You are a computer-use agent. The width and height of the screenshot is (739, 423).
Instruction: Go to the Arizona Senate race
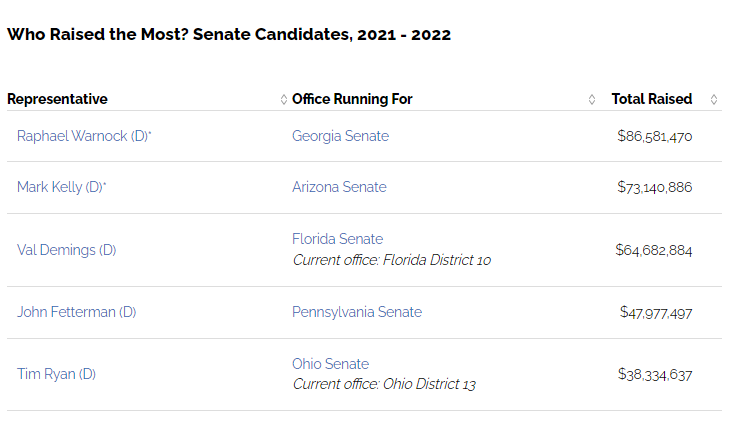(x=339, y=187)
